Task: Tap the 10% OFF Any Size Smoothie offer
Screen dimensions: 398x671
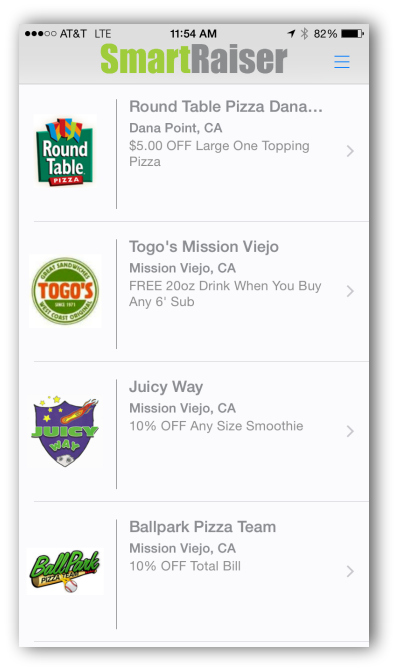Action: 216,426
